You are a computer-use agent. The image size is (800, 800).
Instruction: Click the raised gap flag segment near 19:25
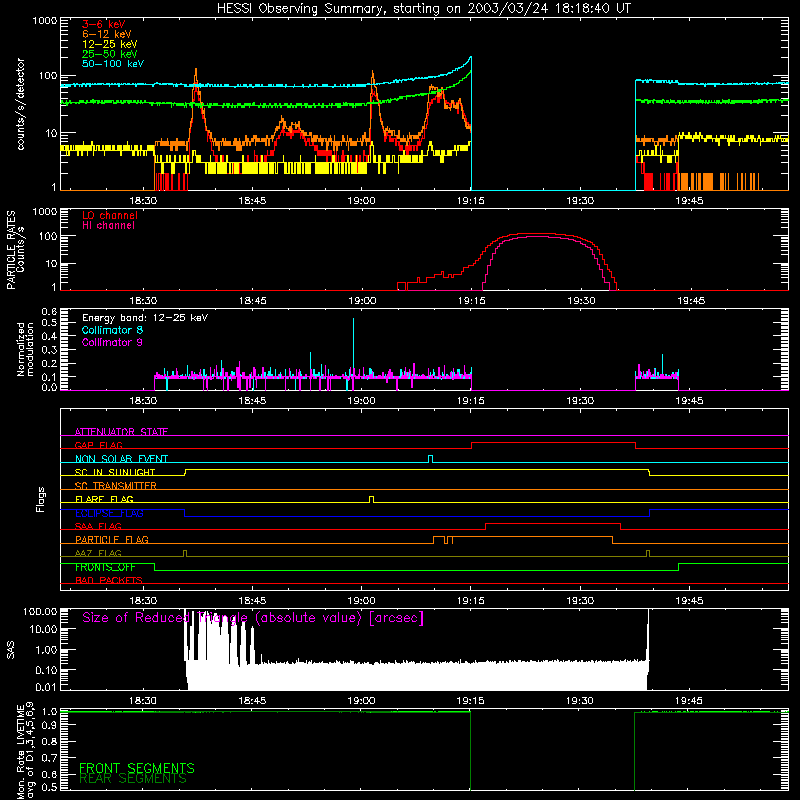554,443
